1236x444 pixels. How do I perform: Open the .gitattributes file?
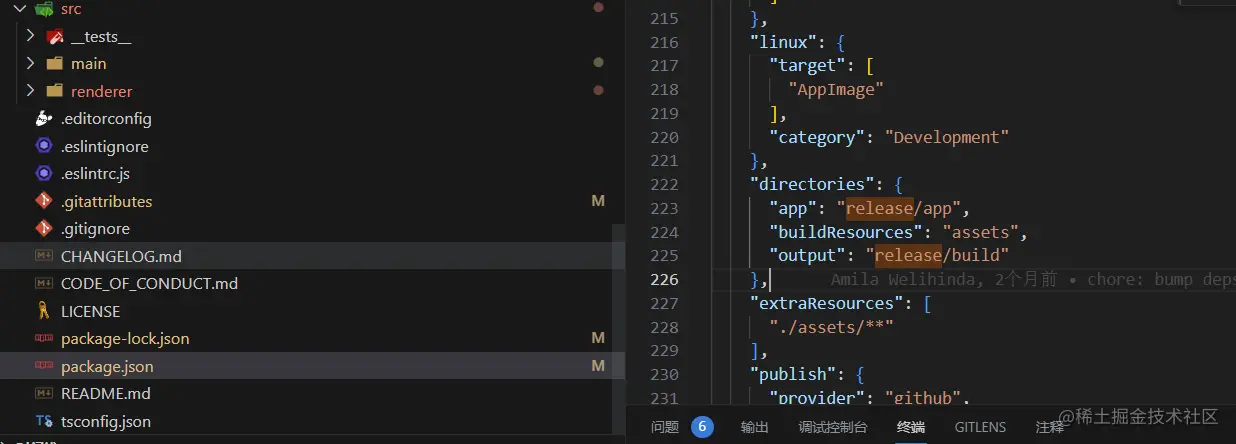(107, 201)
